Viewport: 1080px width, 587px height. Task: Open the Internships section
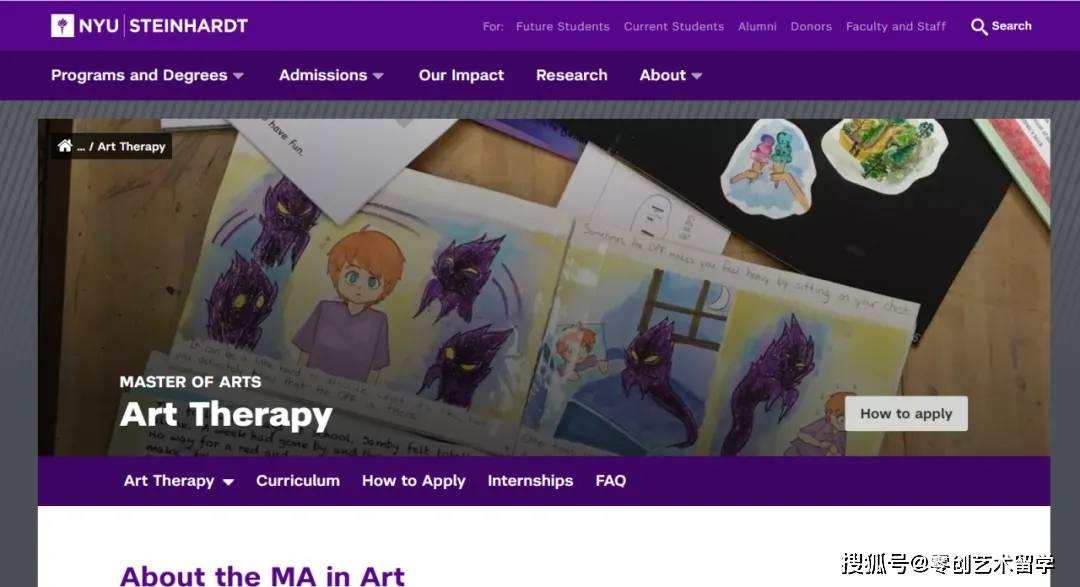pyautogui.click(x=530, y=481)
